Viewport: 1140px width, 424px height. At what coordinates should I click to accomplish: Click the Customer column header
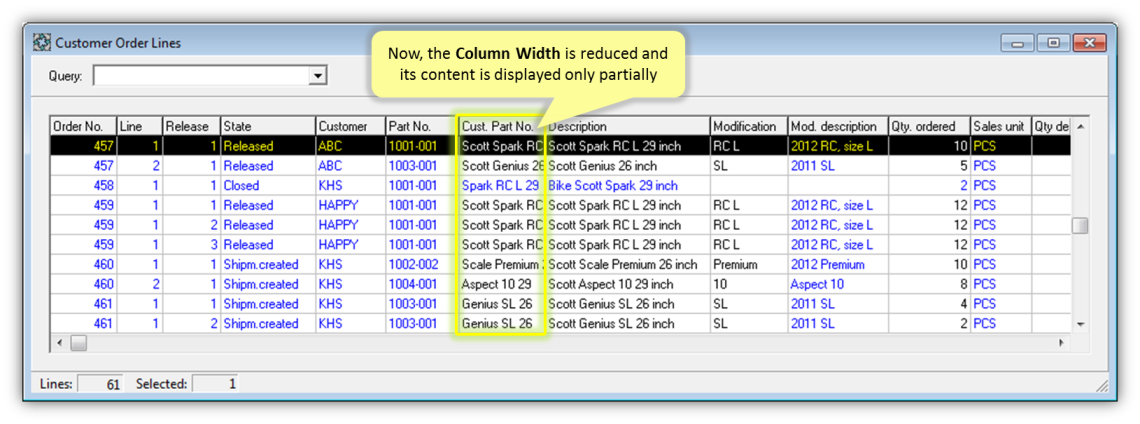click(350, 127)
